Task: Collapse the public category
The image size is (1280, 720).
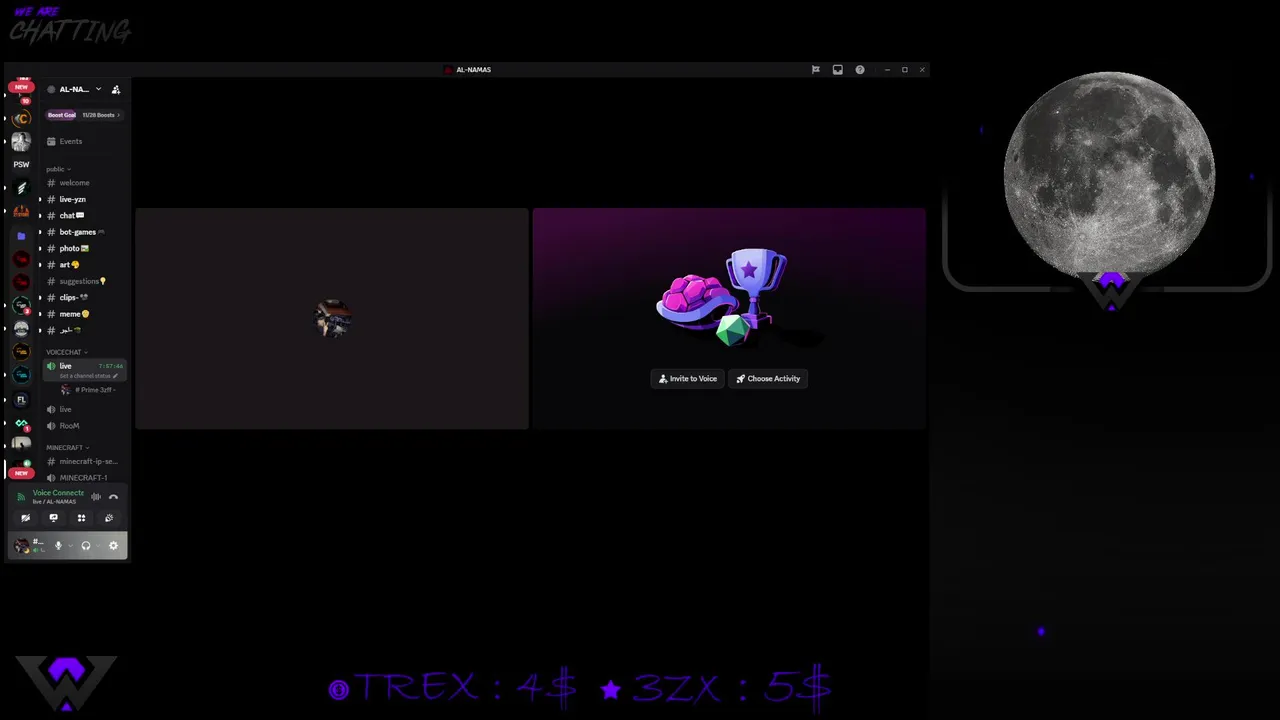Action: click(58, 169)
